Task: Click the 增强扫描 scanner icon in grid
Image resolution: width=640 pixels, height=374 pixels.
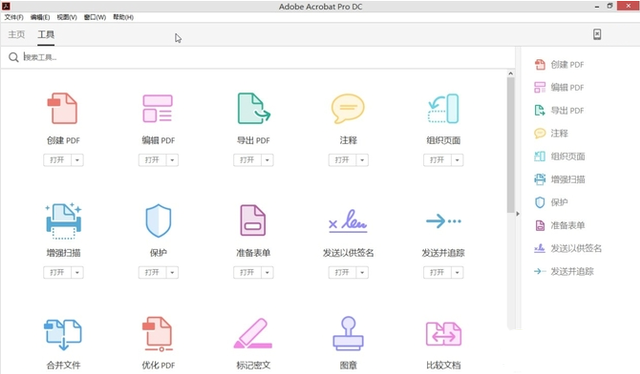Action: tap(63, 221)
